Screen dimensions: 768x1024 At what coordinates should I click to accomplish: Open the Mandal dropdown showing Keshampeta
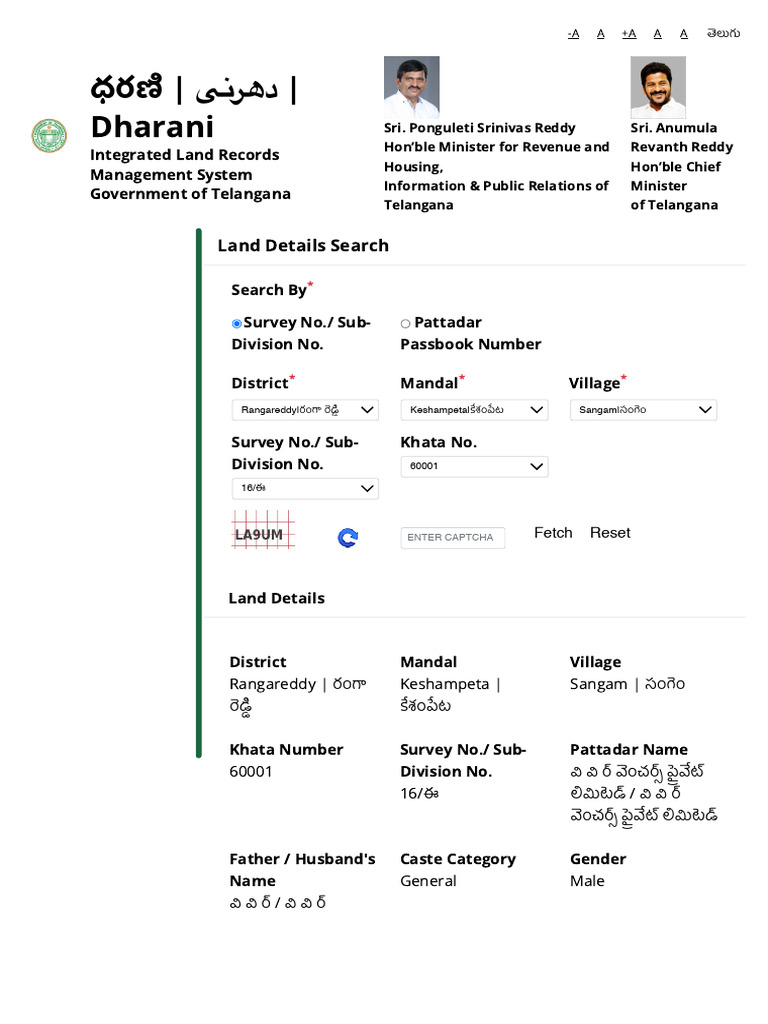coord(474,410)
